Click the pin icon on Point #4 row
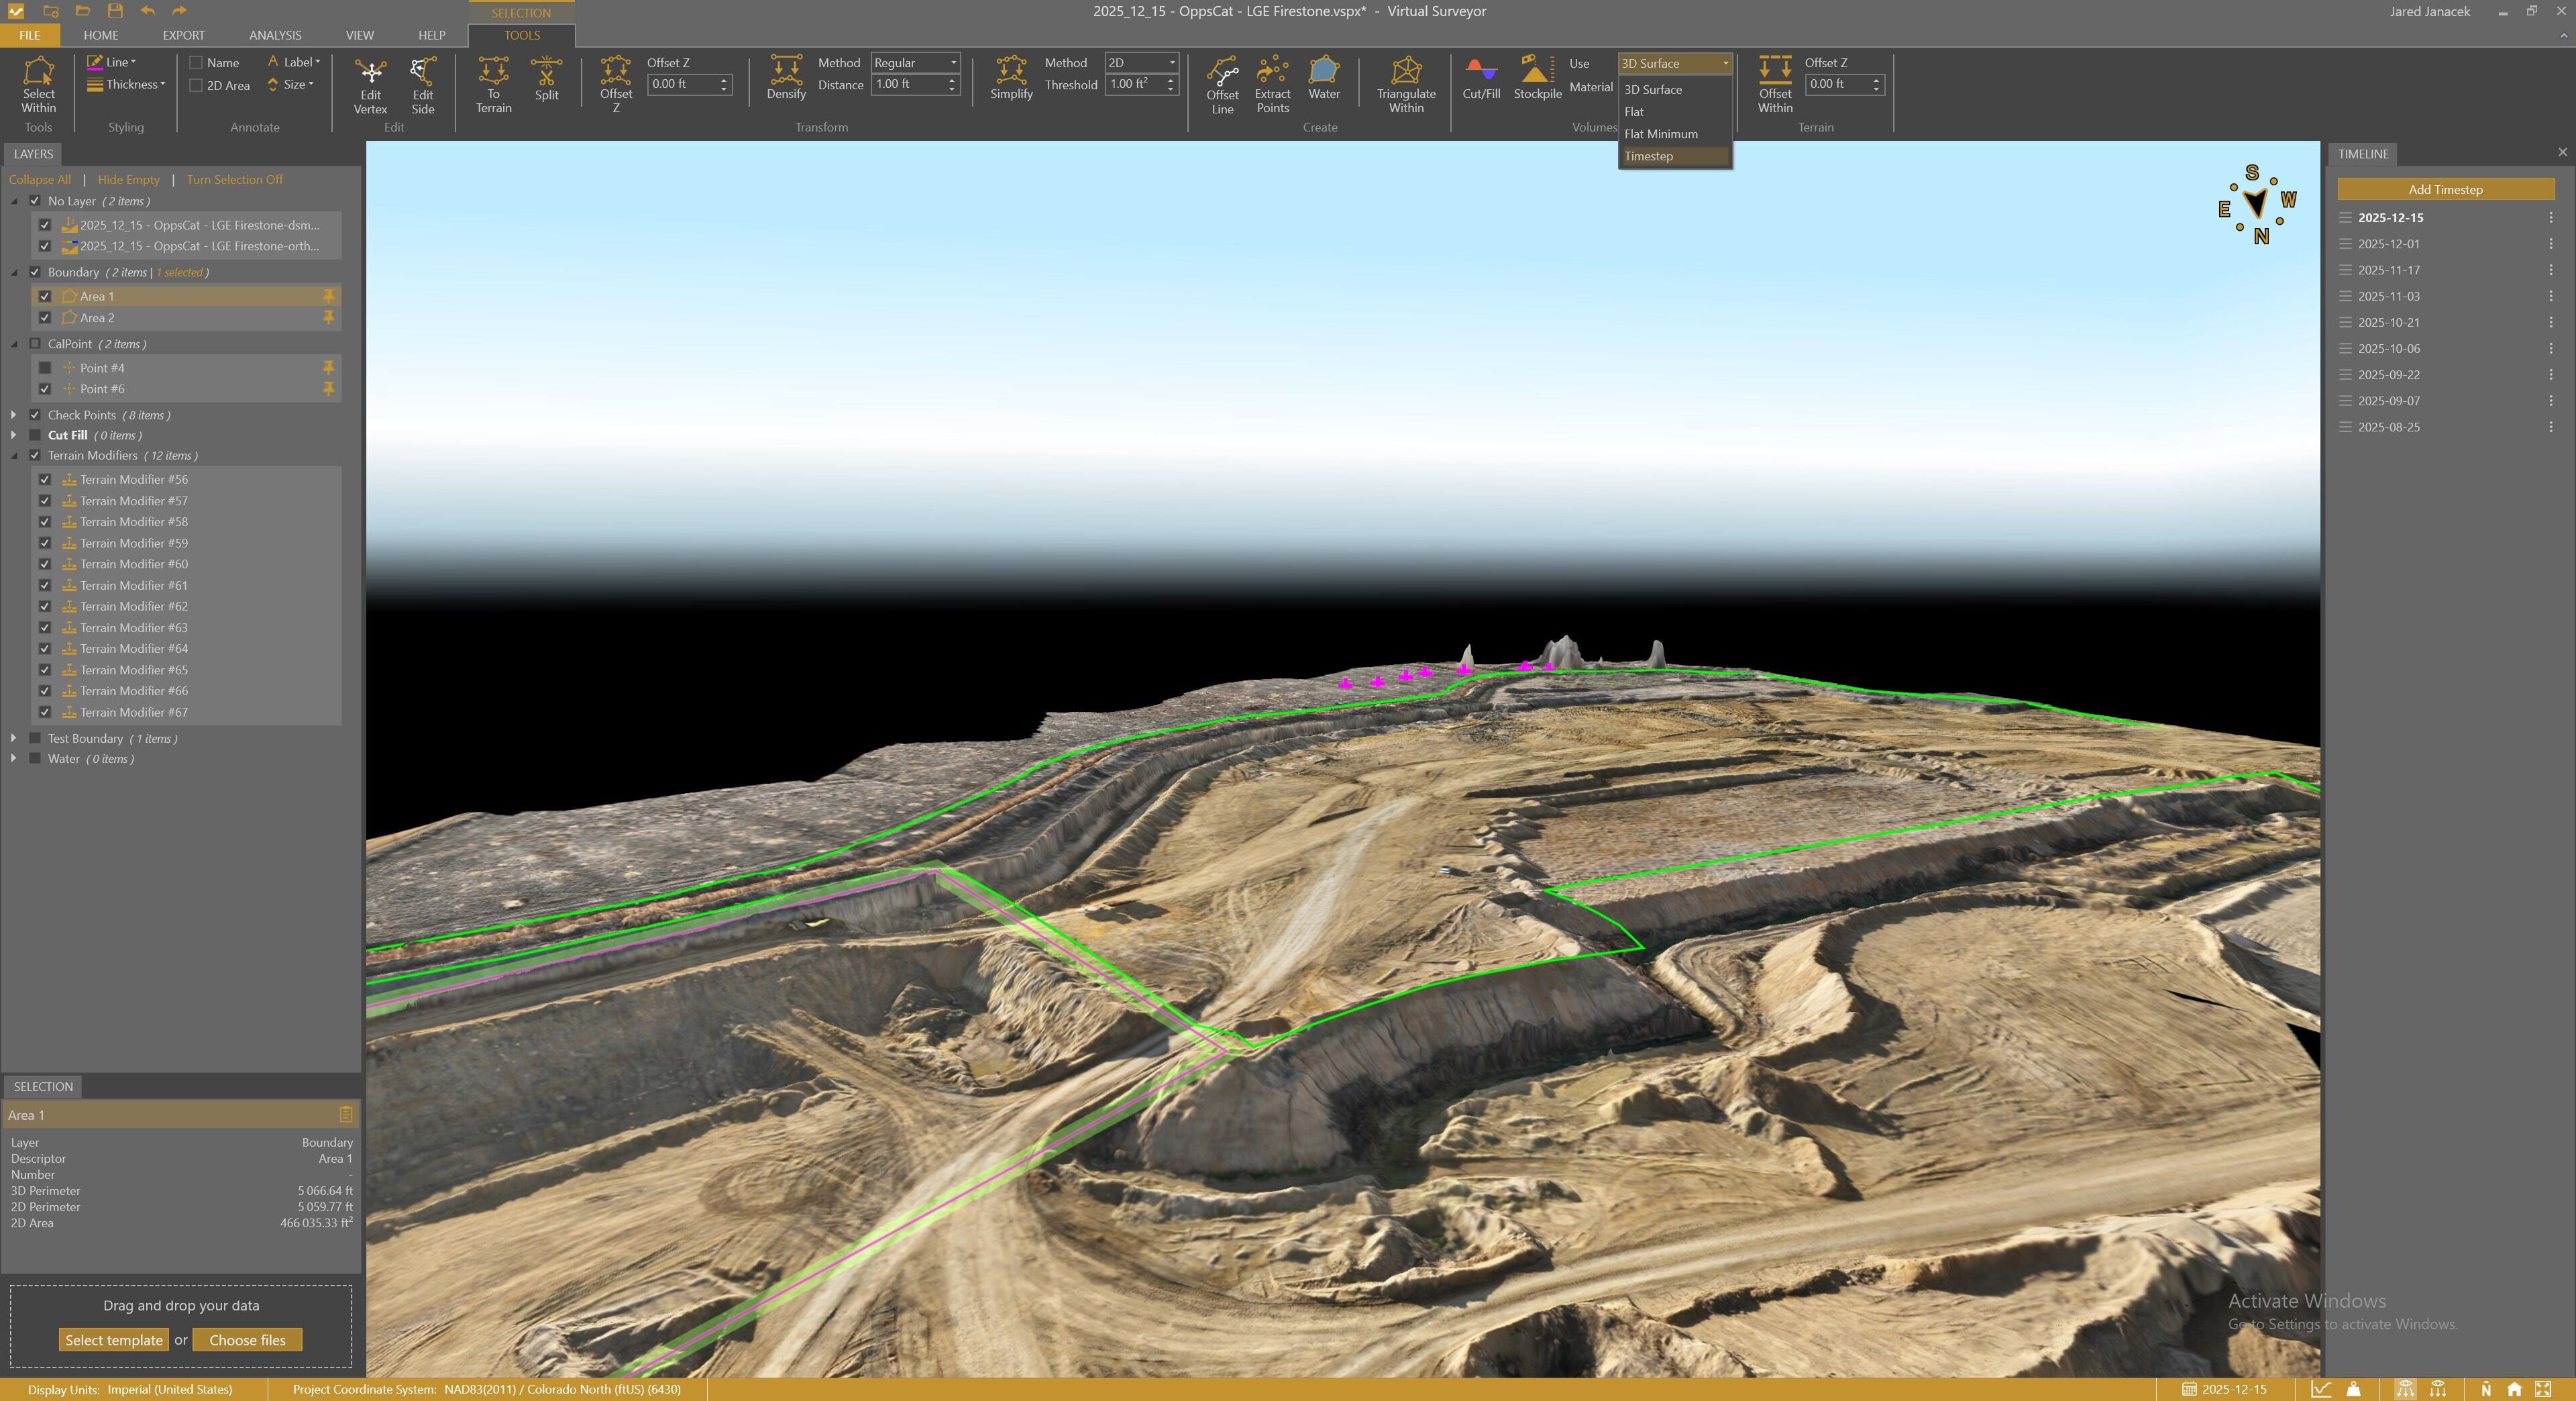Viewport: 2576px width, 1401px height. point(328,368)
